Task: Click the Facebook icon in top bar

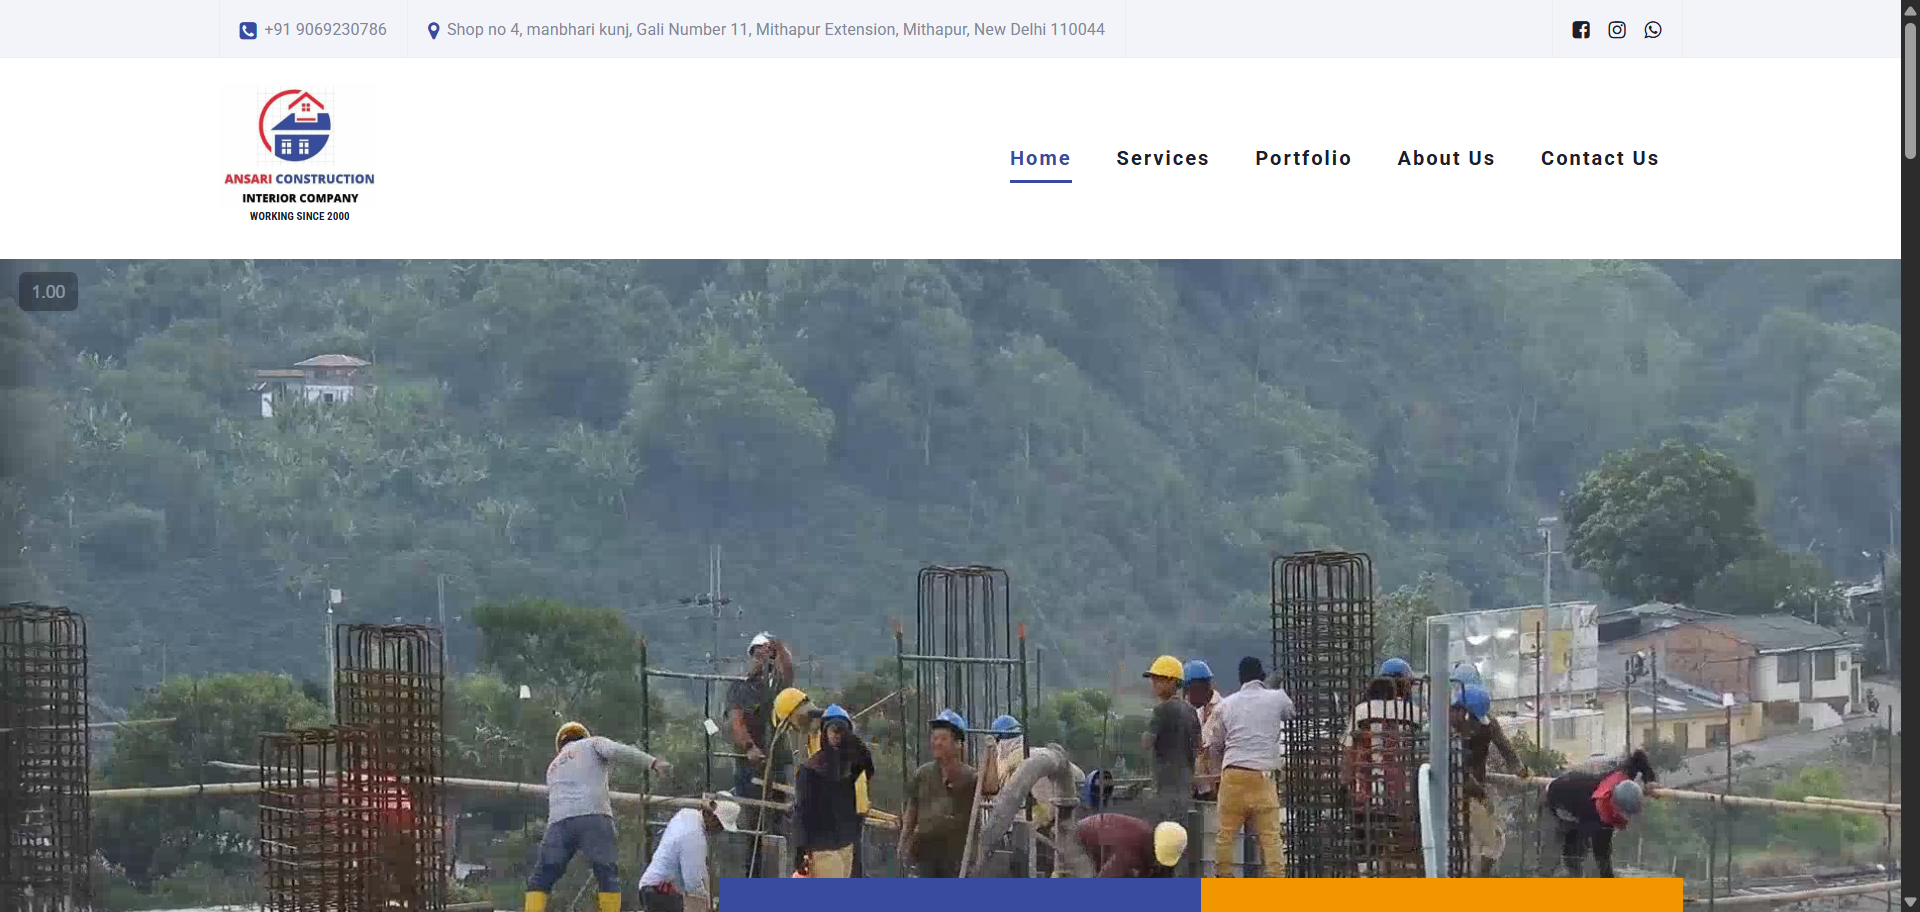Action: point(1580,30)
